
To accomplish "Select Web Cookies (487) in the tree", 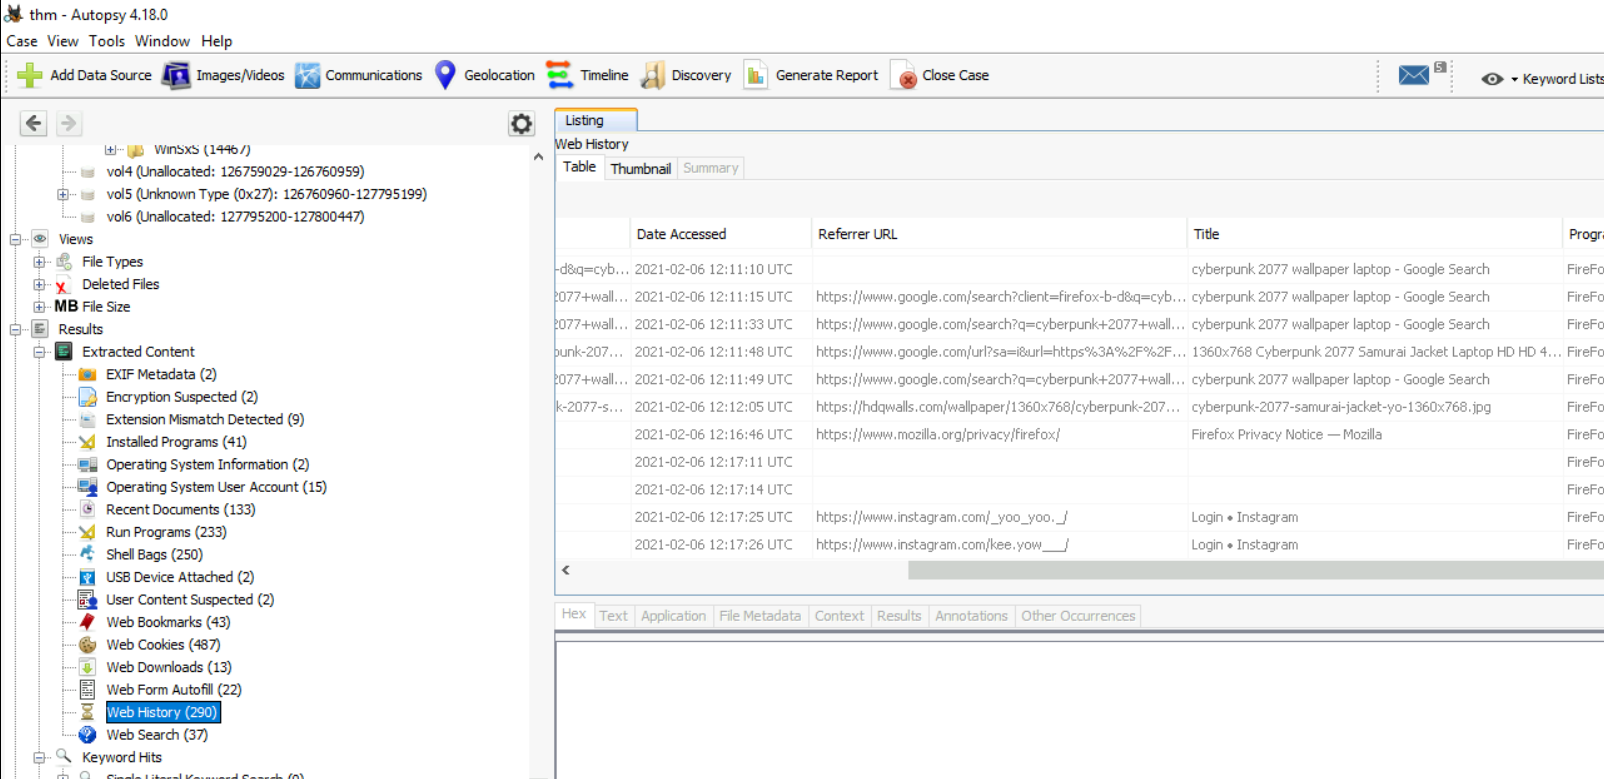I will [x=163, y=645].
